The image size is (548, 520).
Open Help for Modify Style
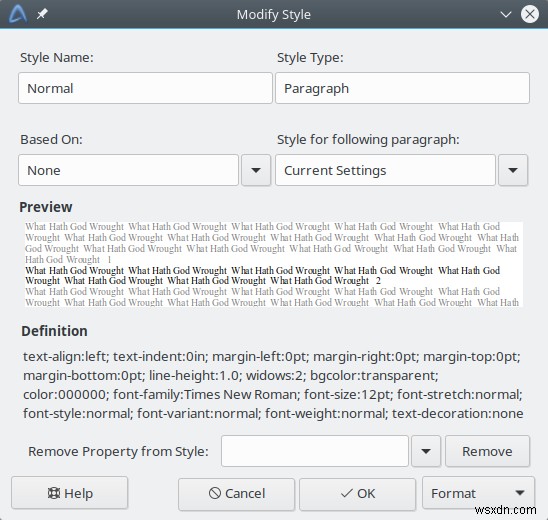[70, 493]
